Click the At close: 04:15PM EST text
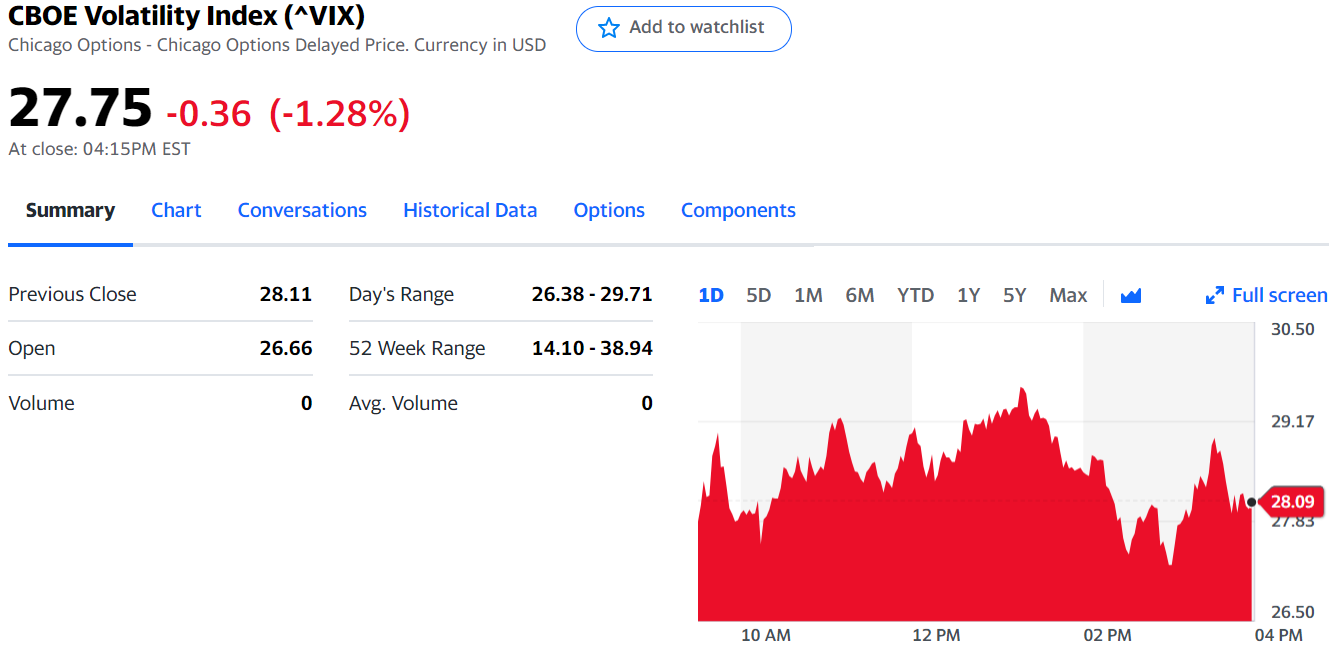Image resolution: width=1329 pixels, height=648 pixels. (x=99, y=149)
